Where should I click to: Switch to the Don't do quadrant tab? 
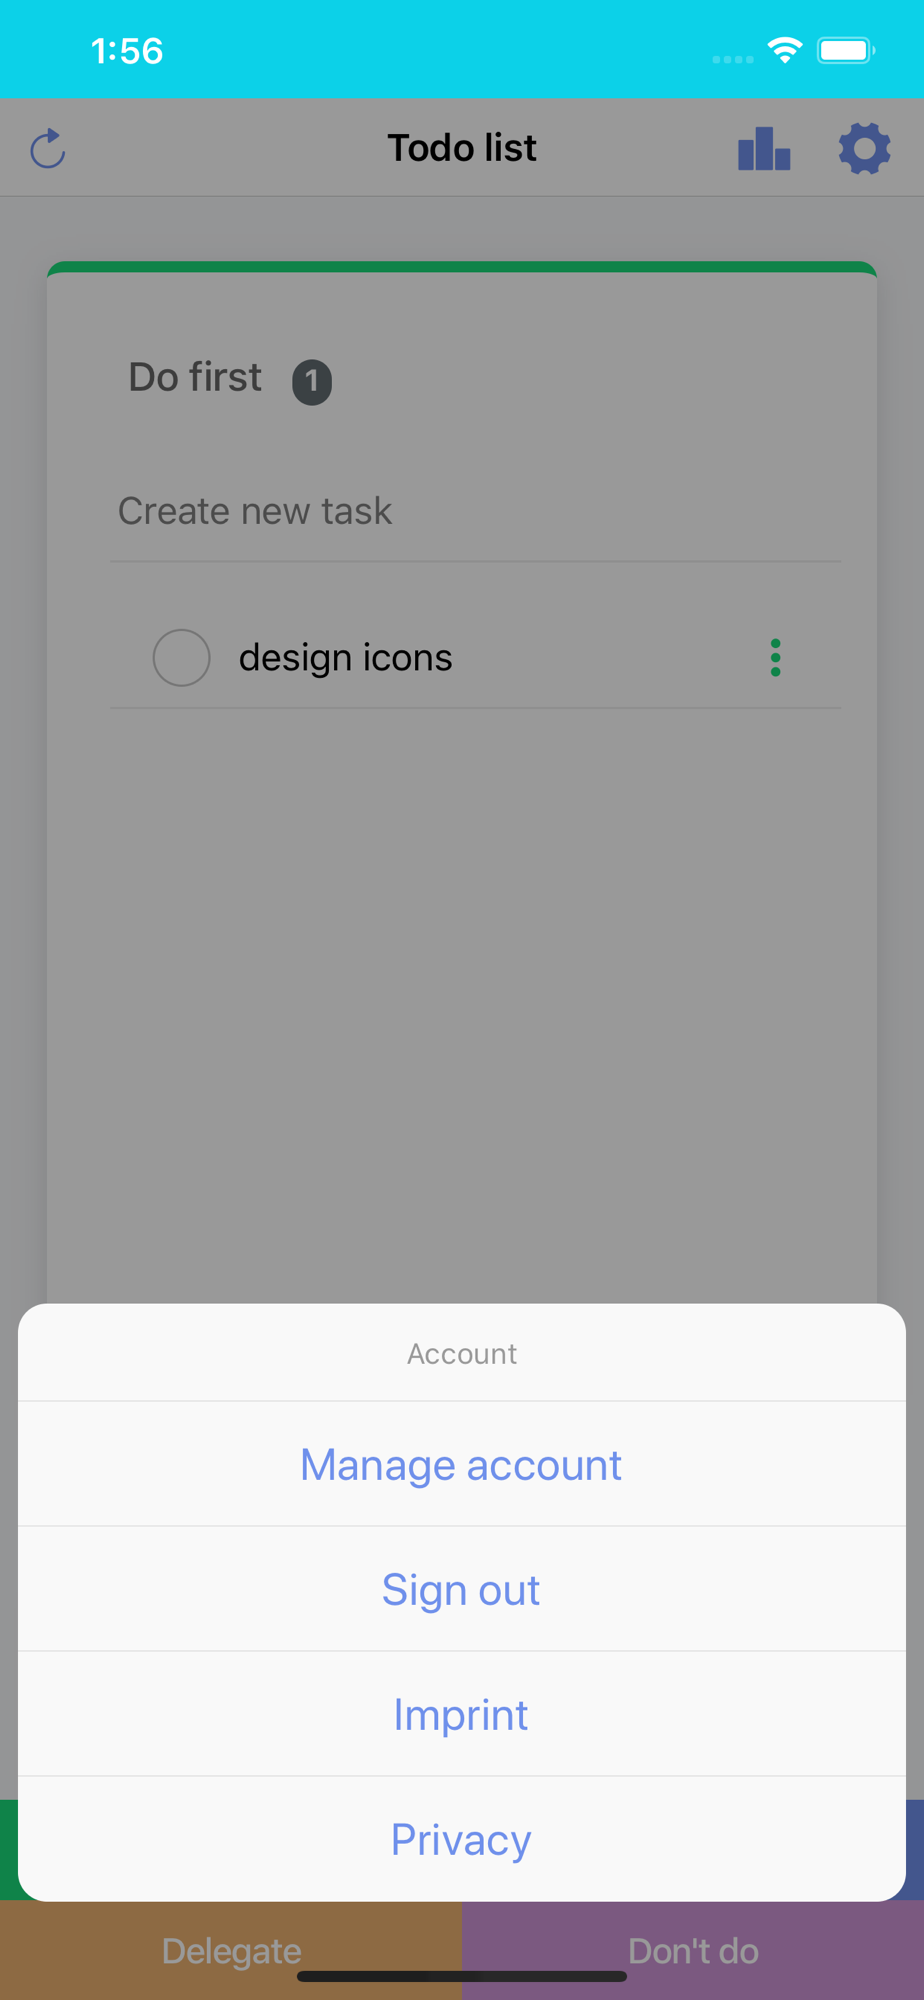click(693, 1950)
